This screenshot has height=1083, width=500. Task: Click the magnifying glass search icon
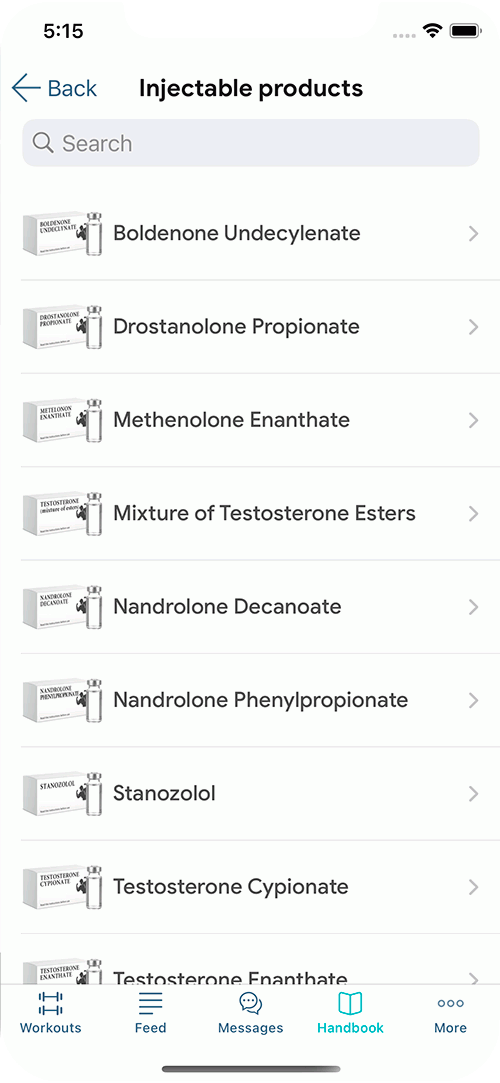(43, 143)
